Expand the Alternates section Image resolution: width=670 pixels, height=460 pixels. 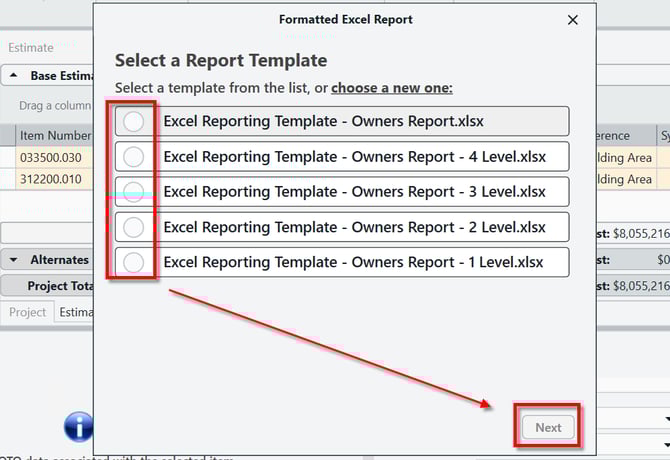14,260
